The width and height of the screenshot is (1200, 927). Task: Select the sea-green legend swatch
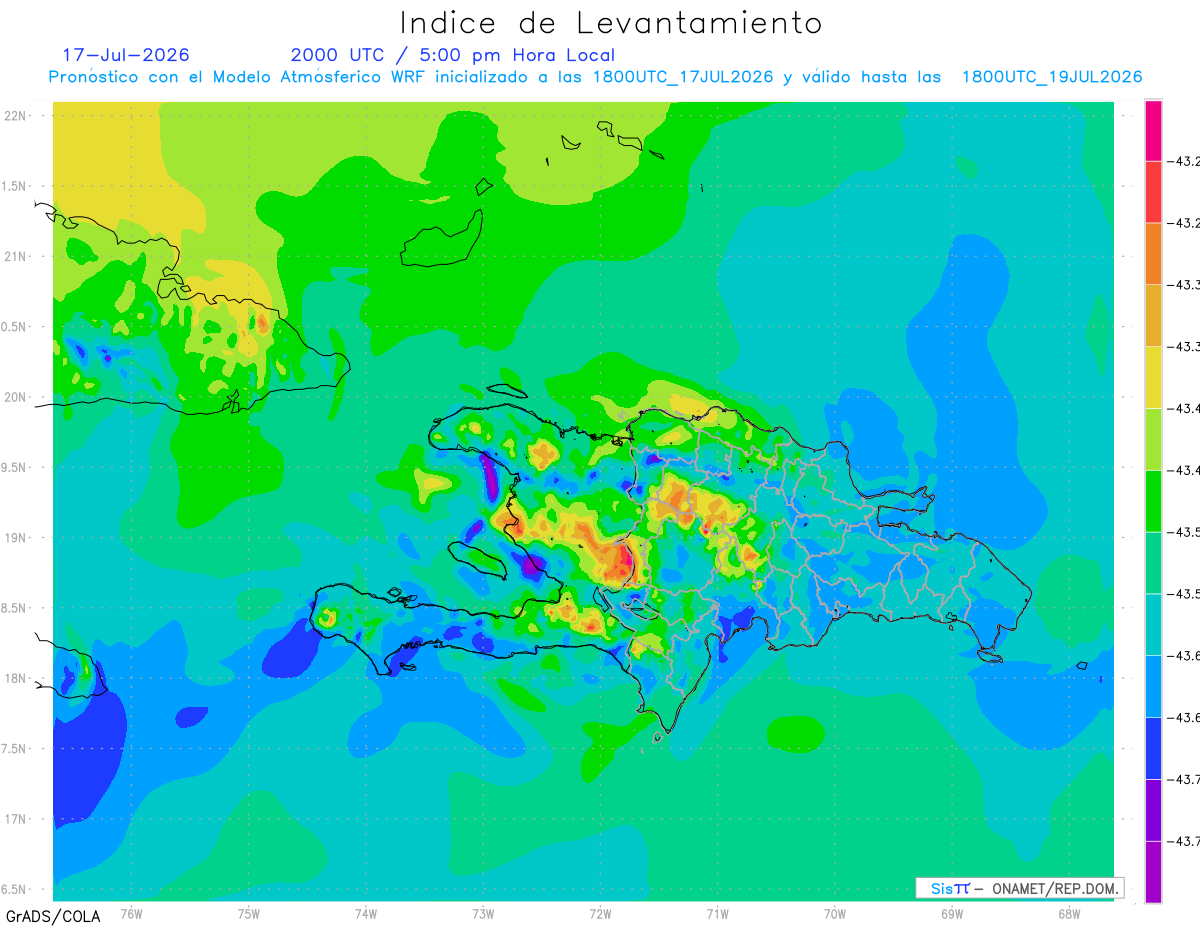pos(1153,563)
